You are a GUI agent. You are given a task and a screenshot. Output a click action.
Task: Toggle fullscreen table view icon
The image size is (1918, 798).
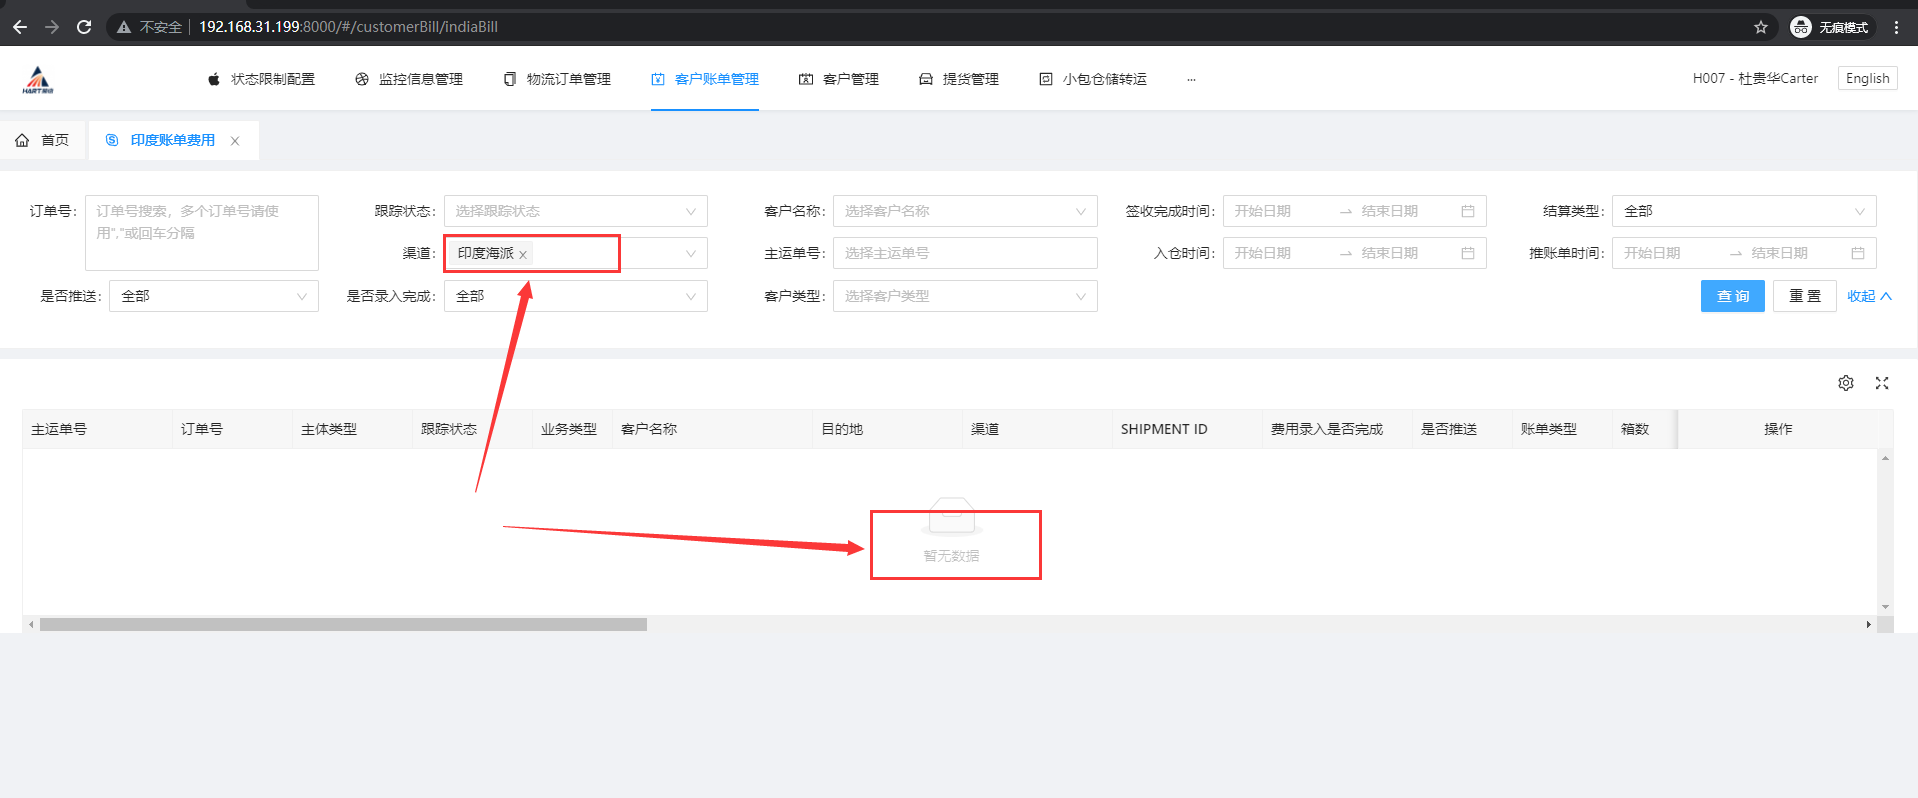(x=1881, y=383)
